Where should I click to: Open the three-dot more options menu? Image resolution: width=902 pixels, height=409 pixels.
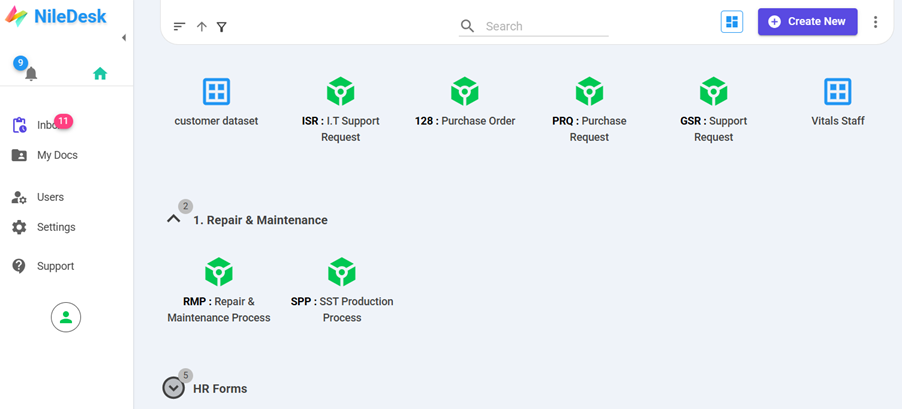click(876, 22)
